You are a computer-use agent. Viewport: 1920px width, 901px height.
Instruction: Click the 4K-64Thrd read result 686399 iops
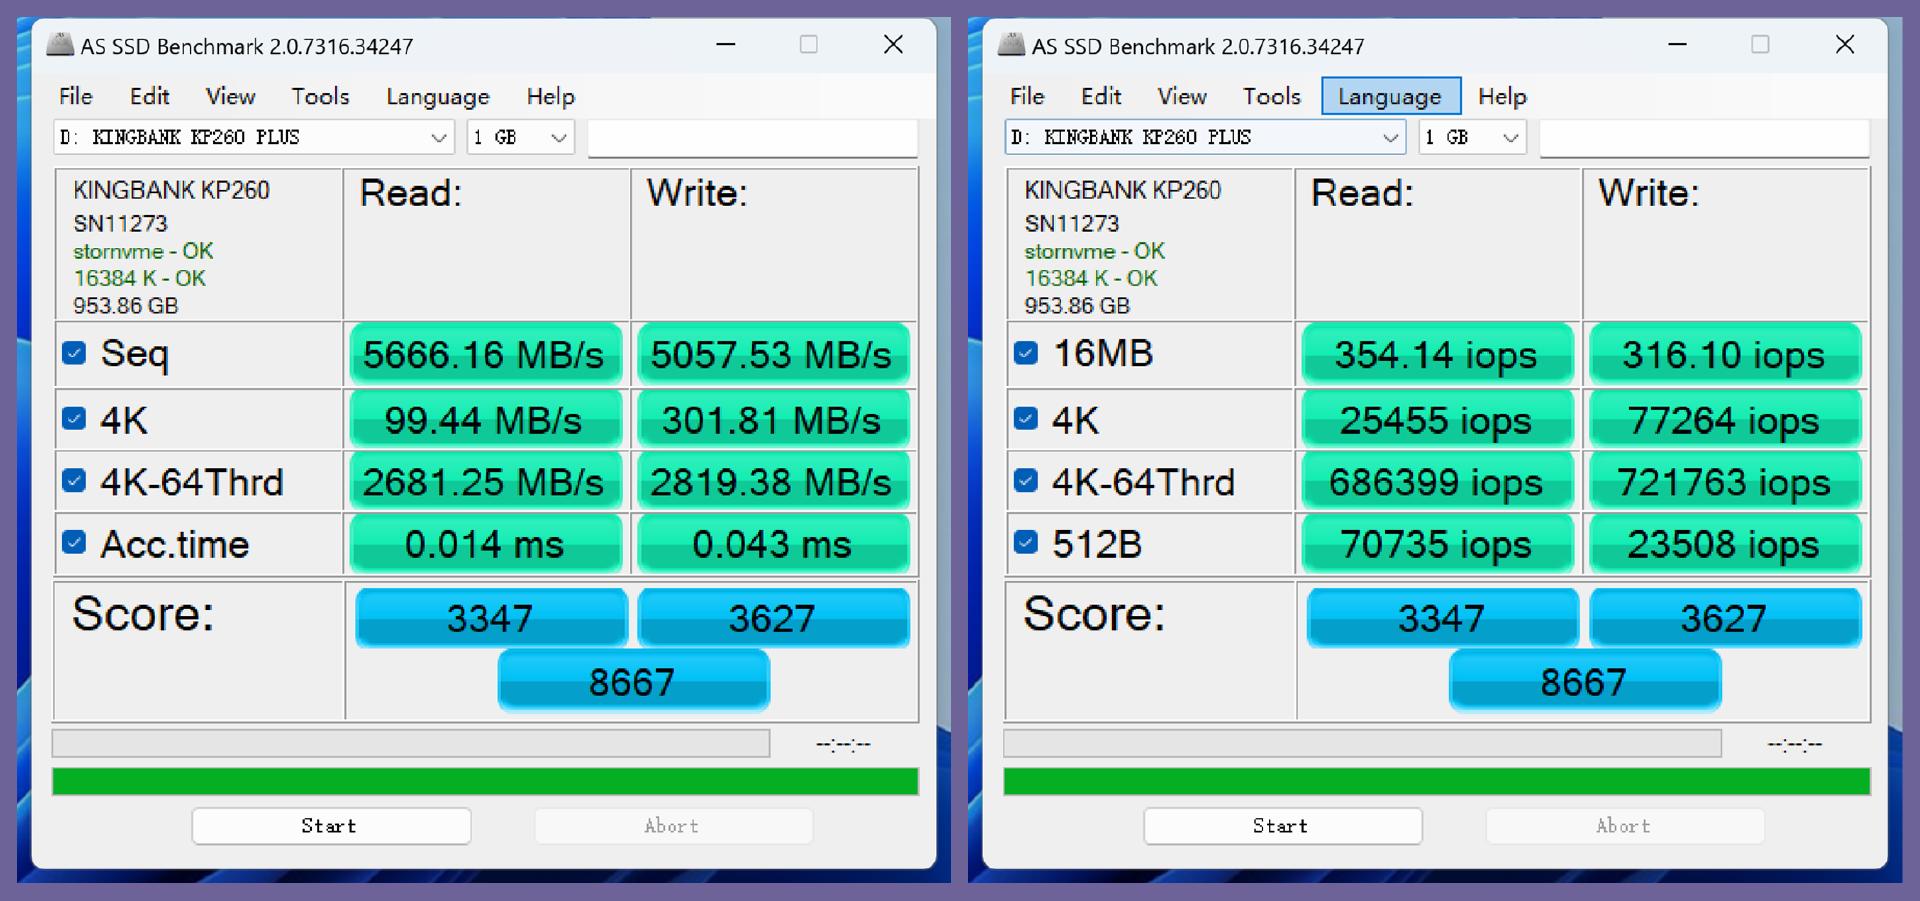(x=1437, y=481)
